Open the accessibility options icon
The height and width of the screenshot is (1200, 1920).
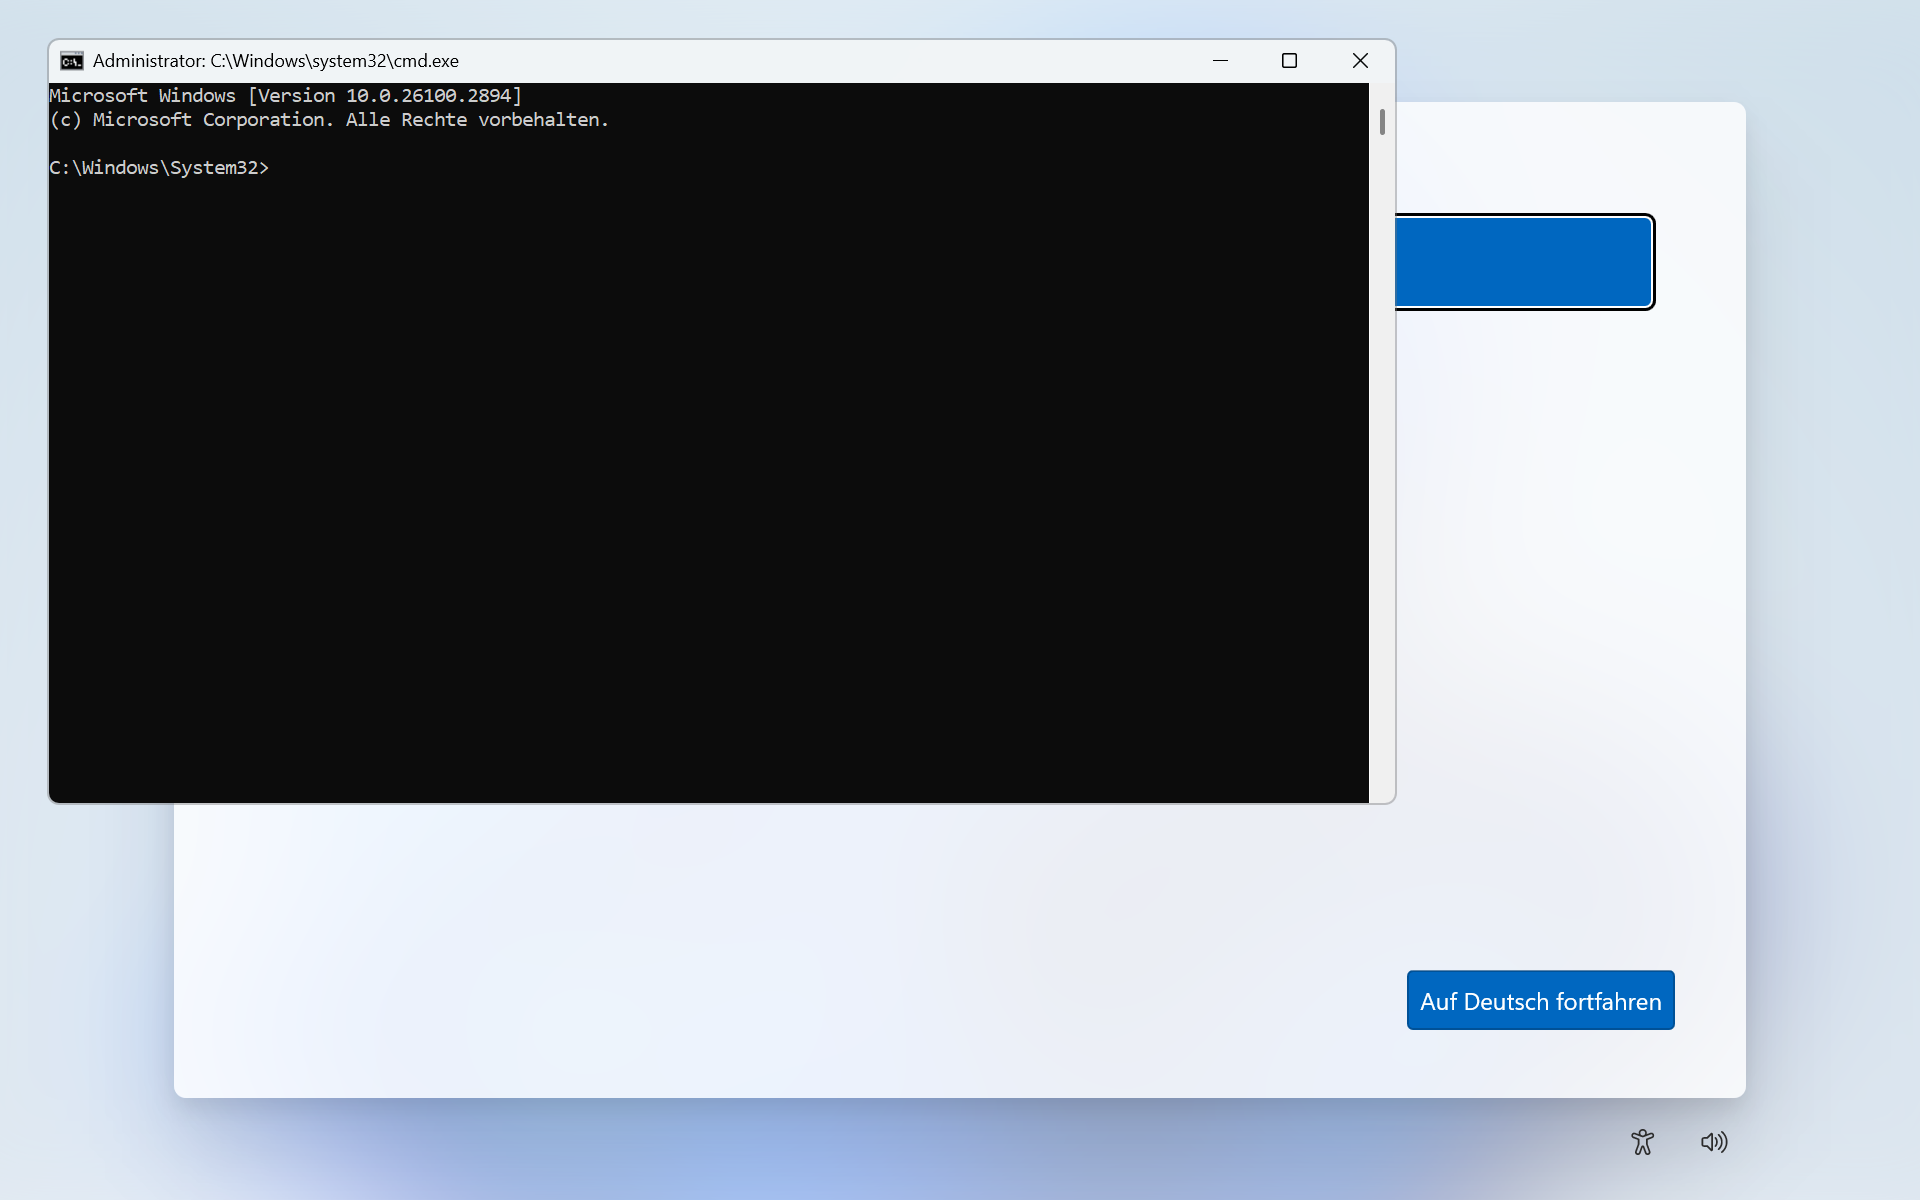tap(1642, 1142)
